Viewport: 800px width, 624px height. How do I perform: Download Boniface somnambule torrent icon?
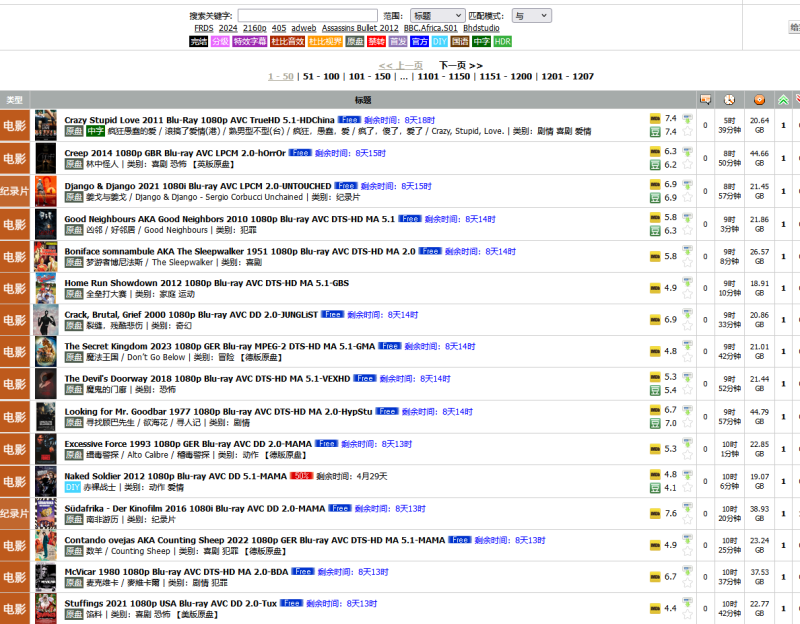[688, 250]
